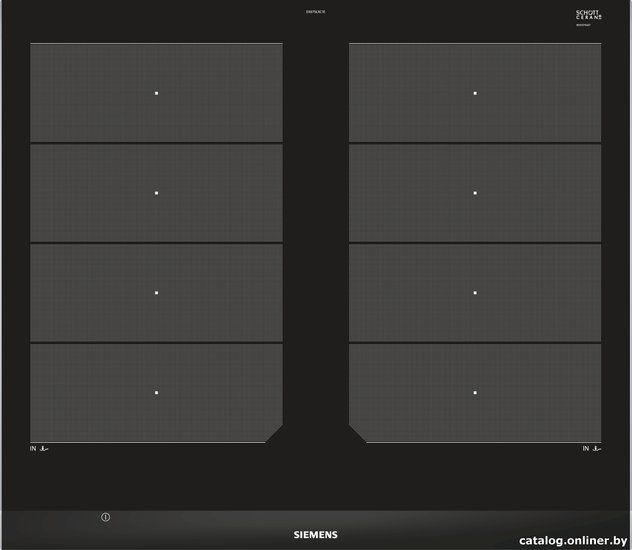Click the third right cooking zone from top
This screenshot has height=550, width=632.
[475, 293]
